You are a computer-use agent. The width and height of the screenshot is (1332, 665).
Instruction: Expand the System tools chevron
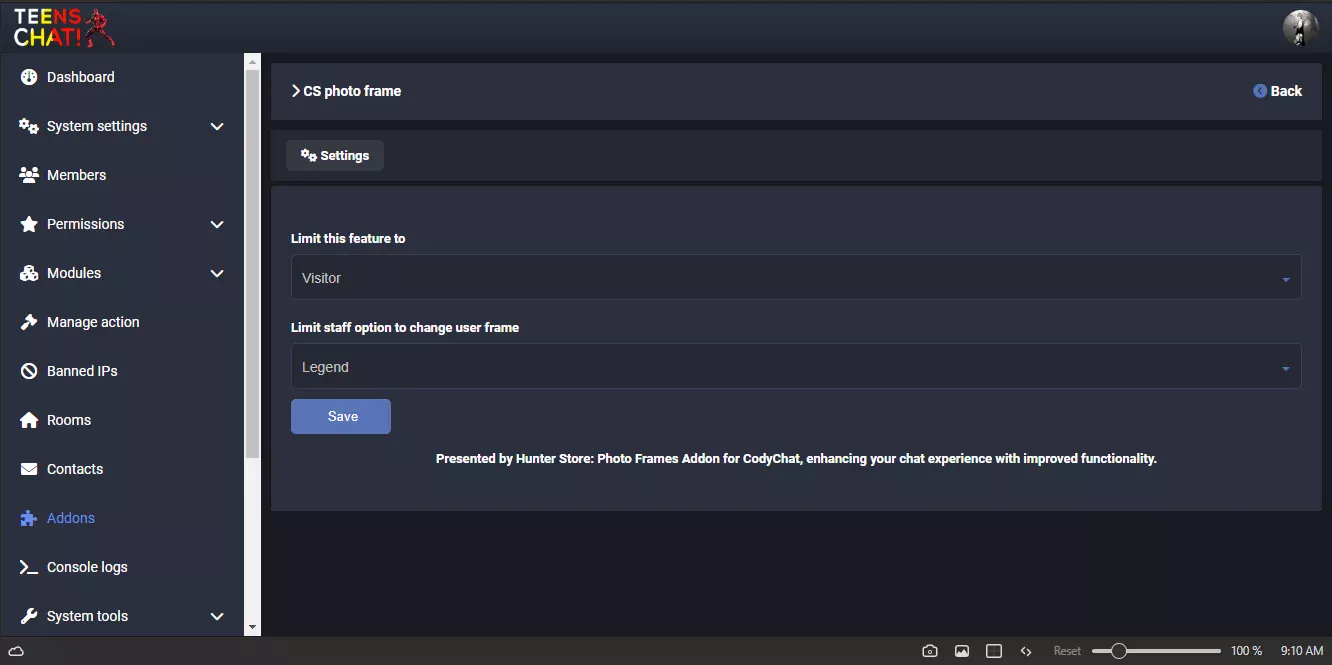point(217,616)
